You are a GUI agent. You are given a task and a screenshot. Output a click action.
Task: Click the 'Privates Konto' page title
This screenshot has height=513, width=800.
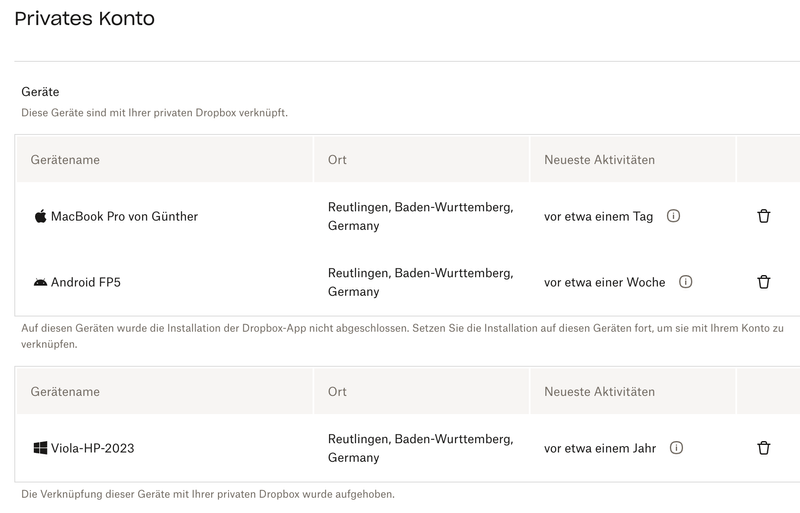84,18
